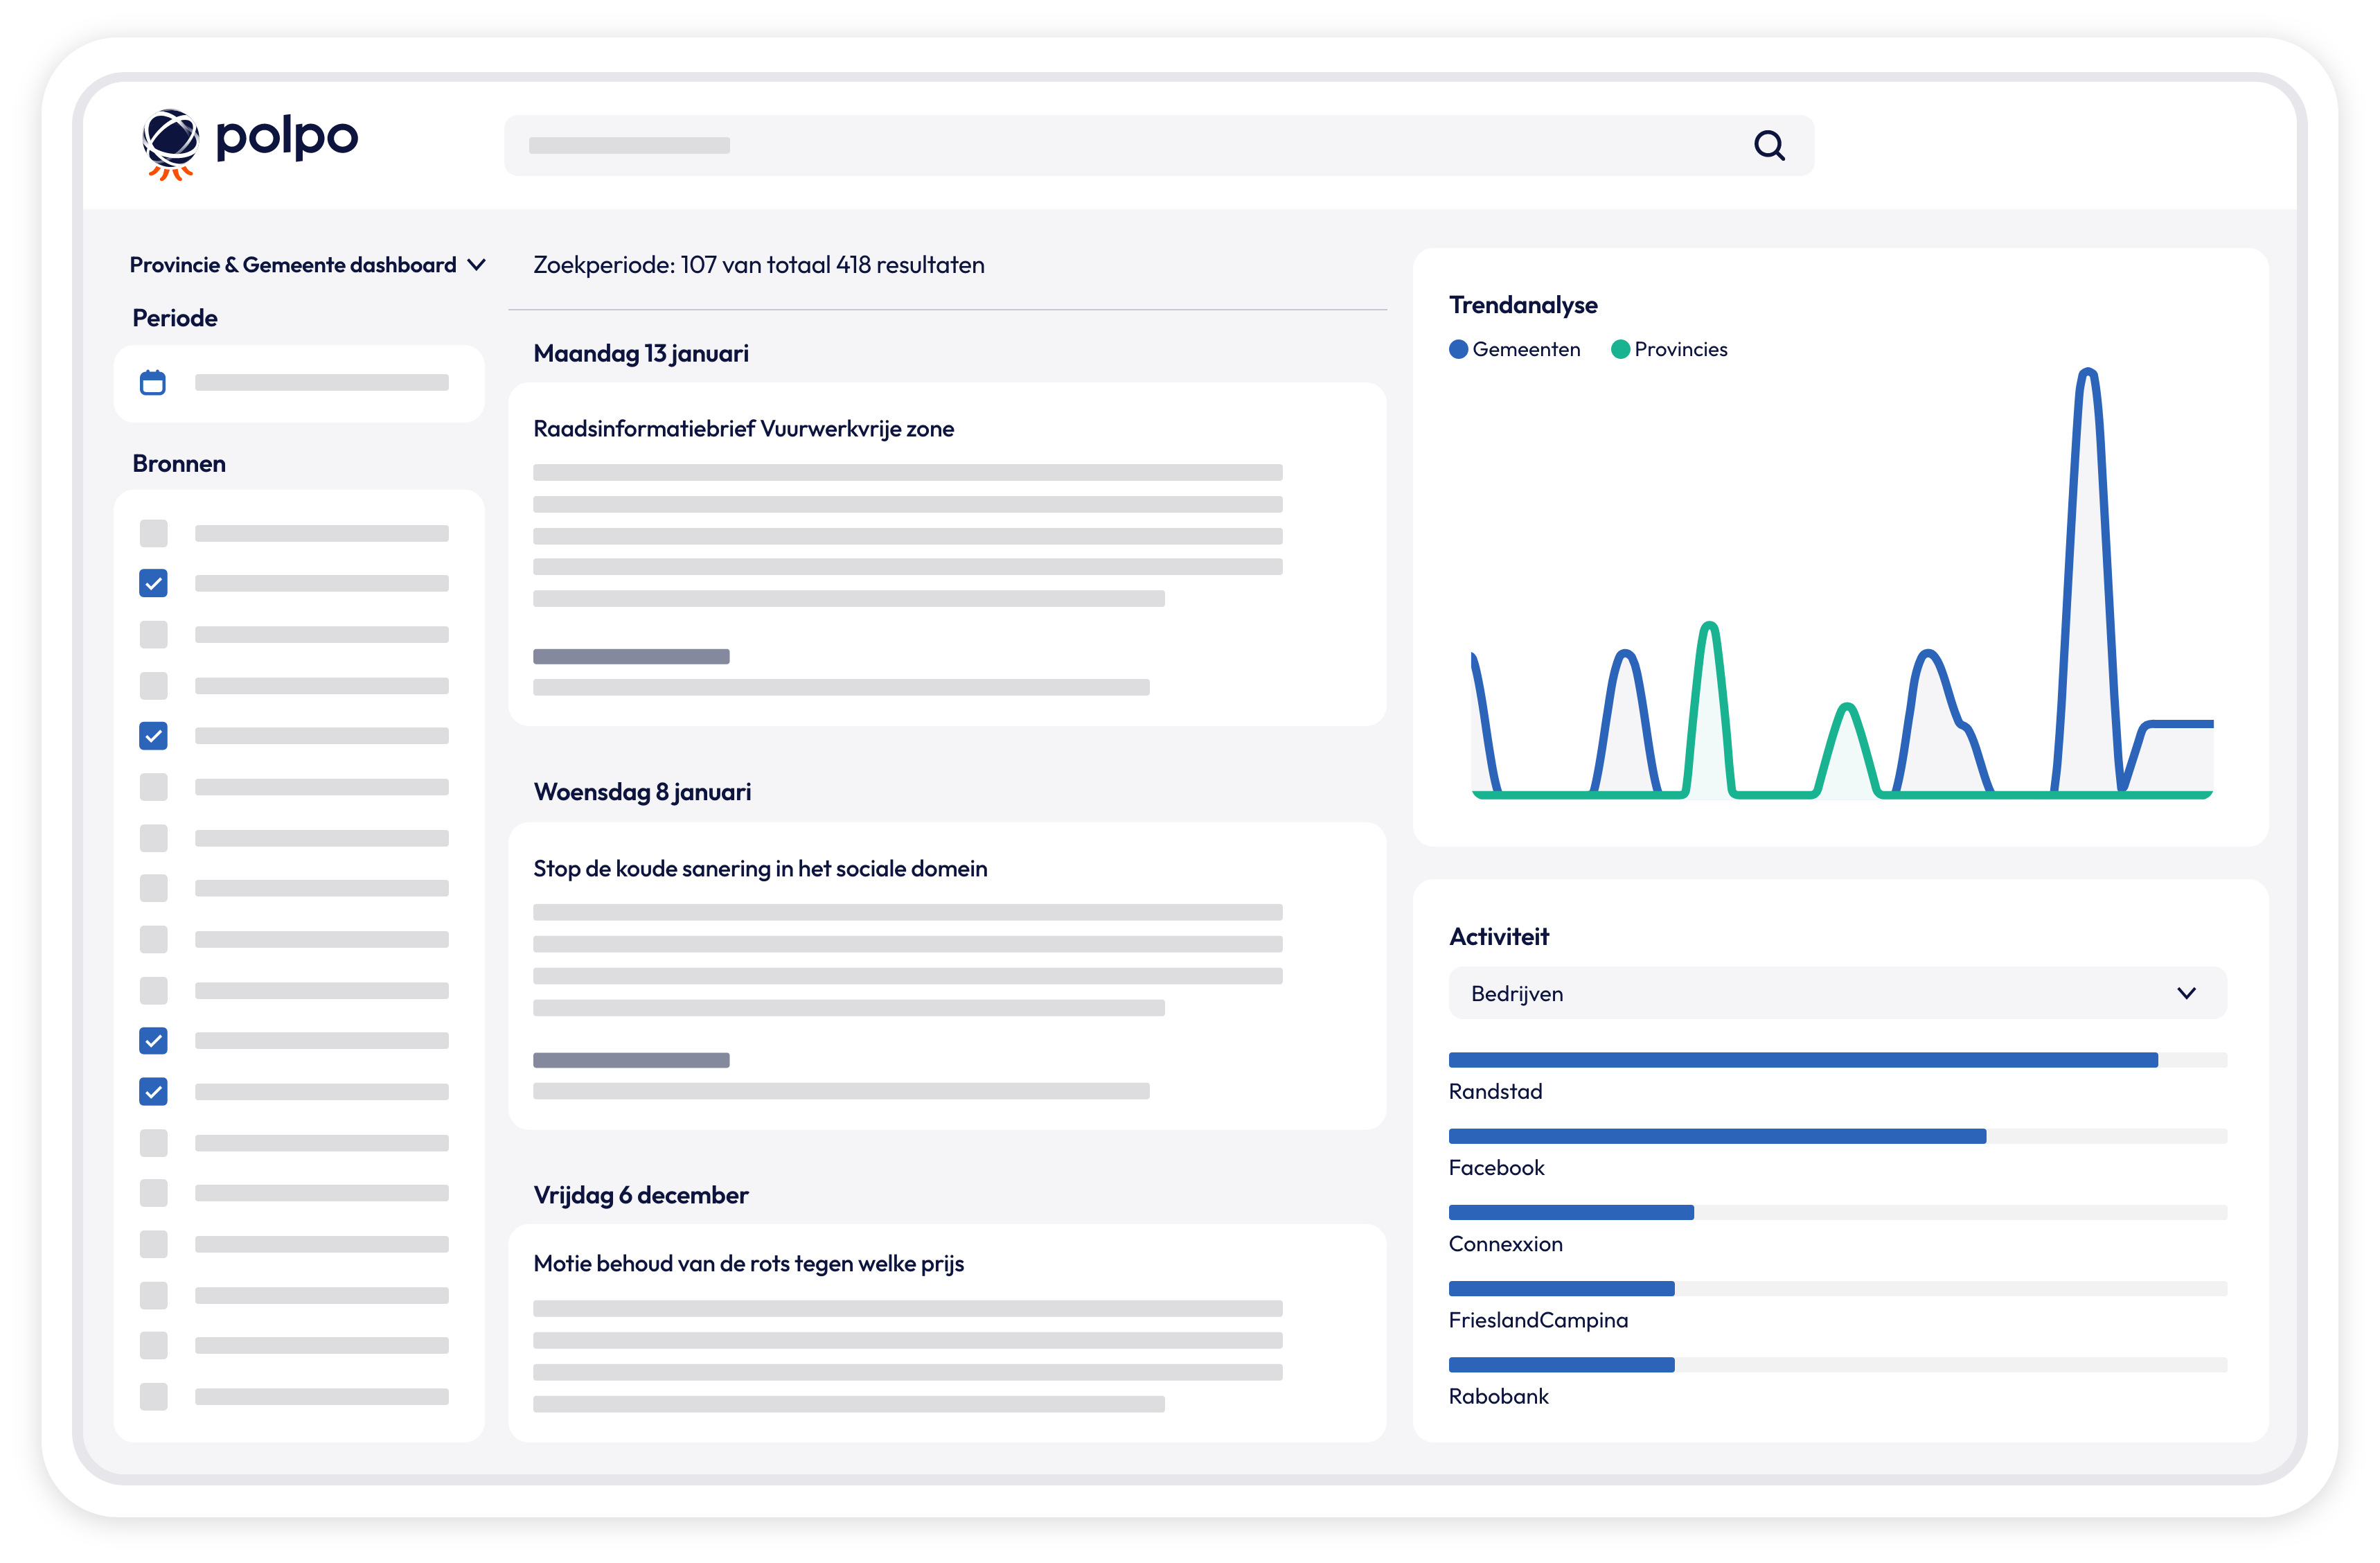Uncheck the second Bronnen checkbox

click(x=153, y=583)
